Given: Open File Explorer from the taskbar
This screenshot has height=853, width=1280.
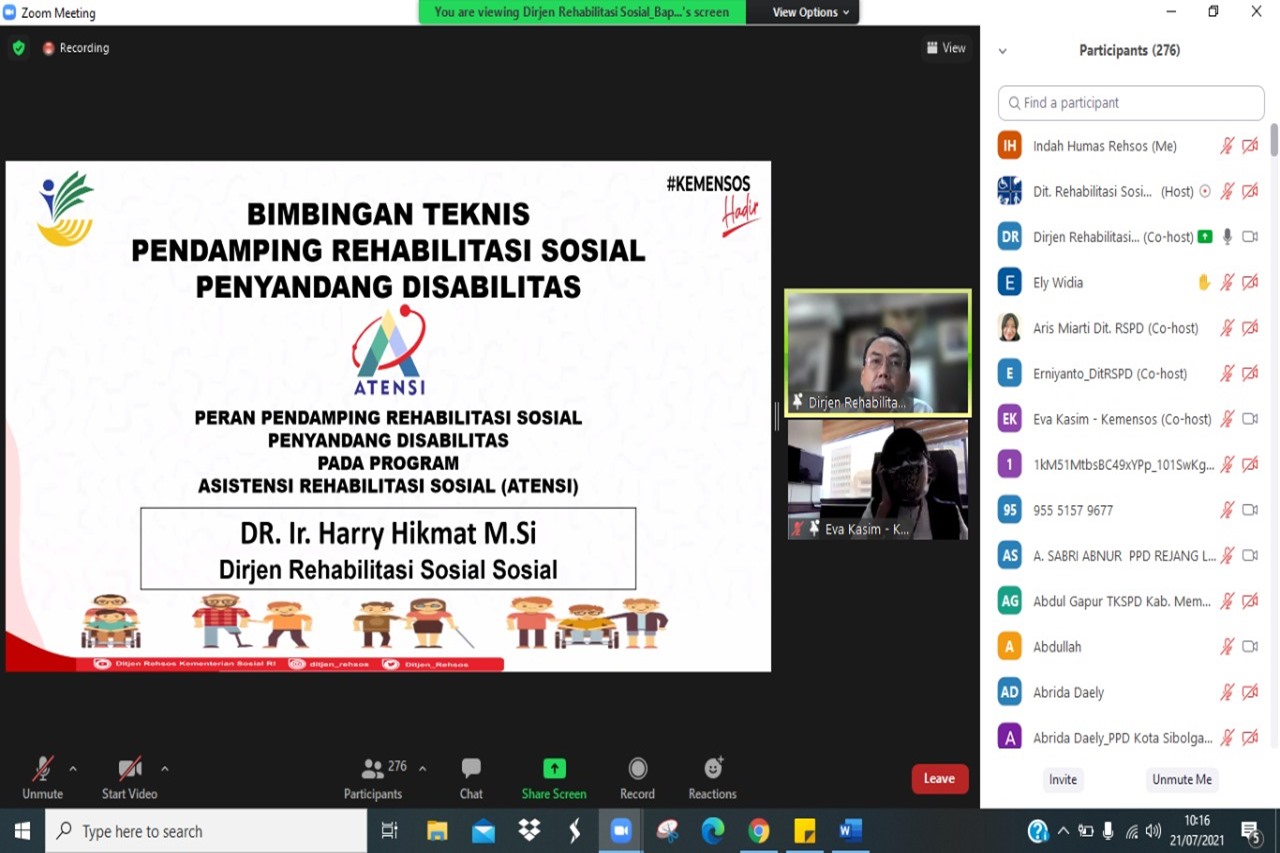Looking at the screenshot, I should [x=437, y=831].
